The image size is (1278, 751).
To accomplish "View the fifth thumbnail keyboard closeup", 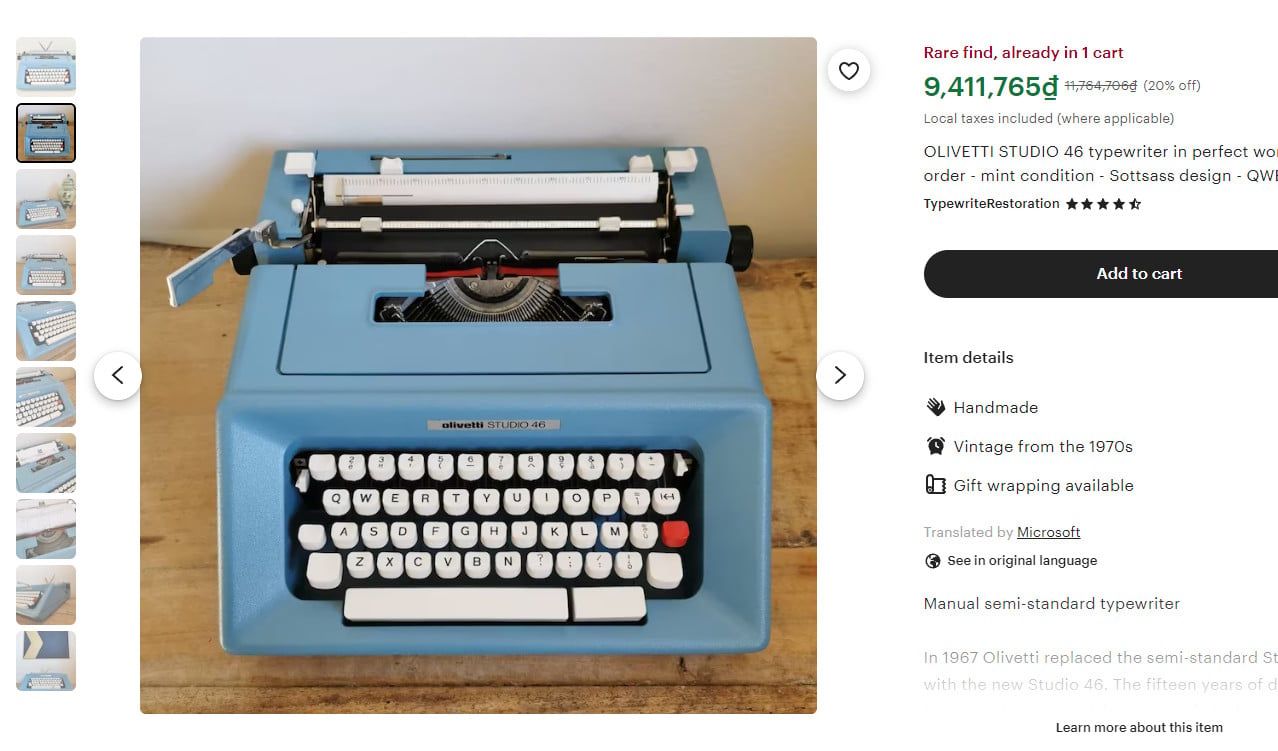I will click(x=46, y=331).
